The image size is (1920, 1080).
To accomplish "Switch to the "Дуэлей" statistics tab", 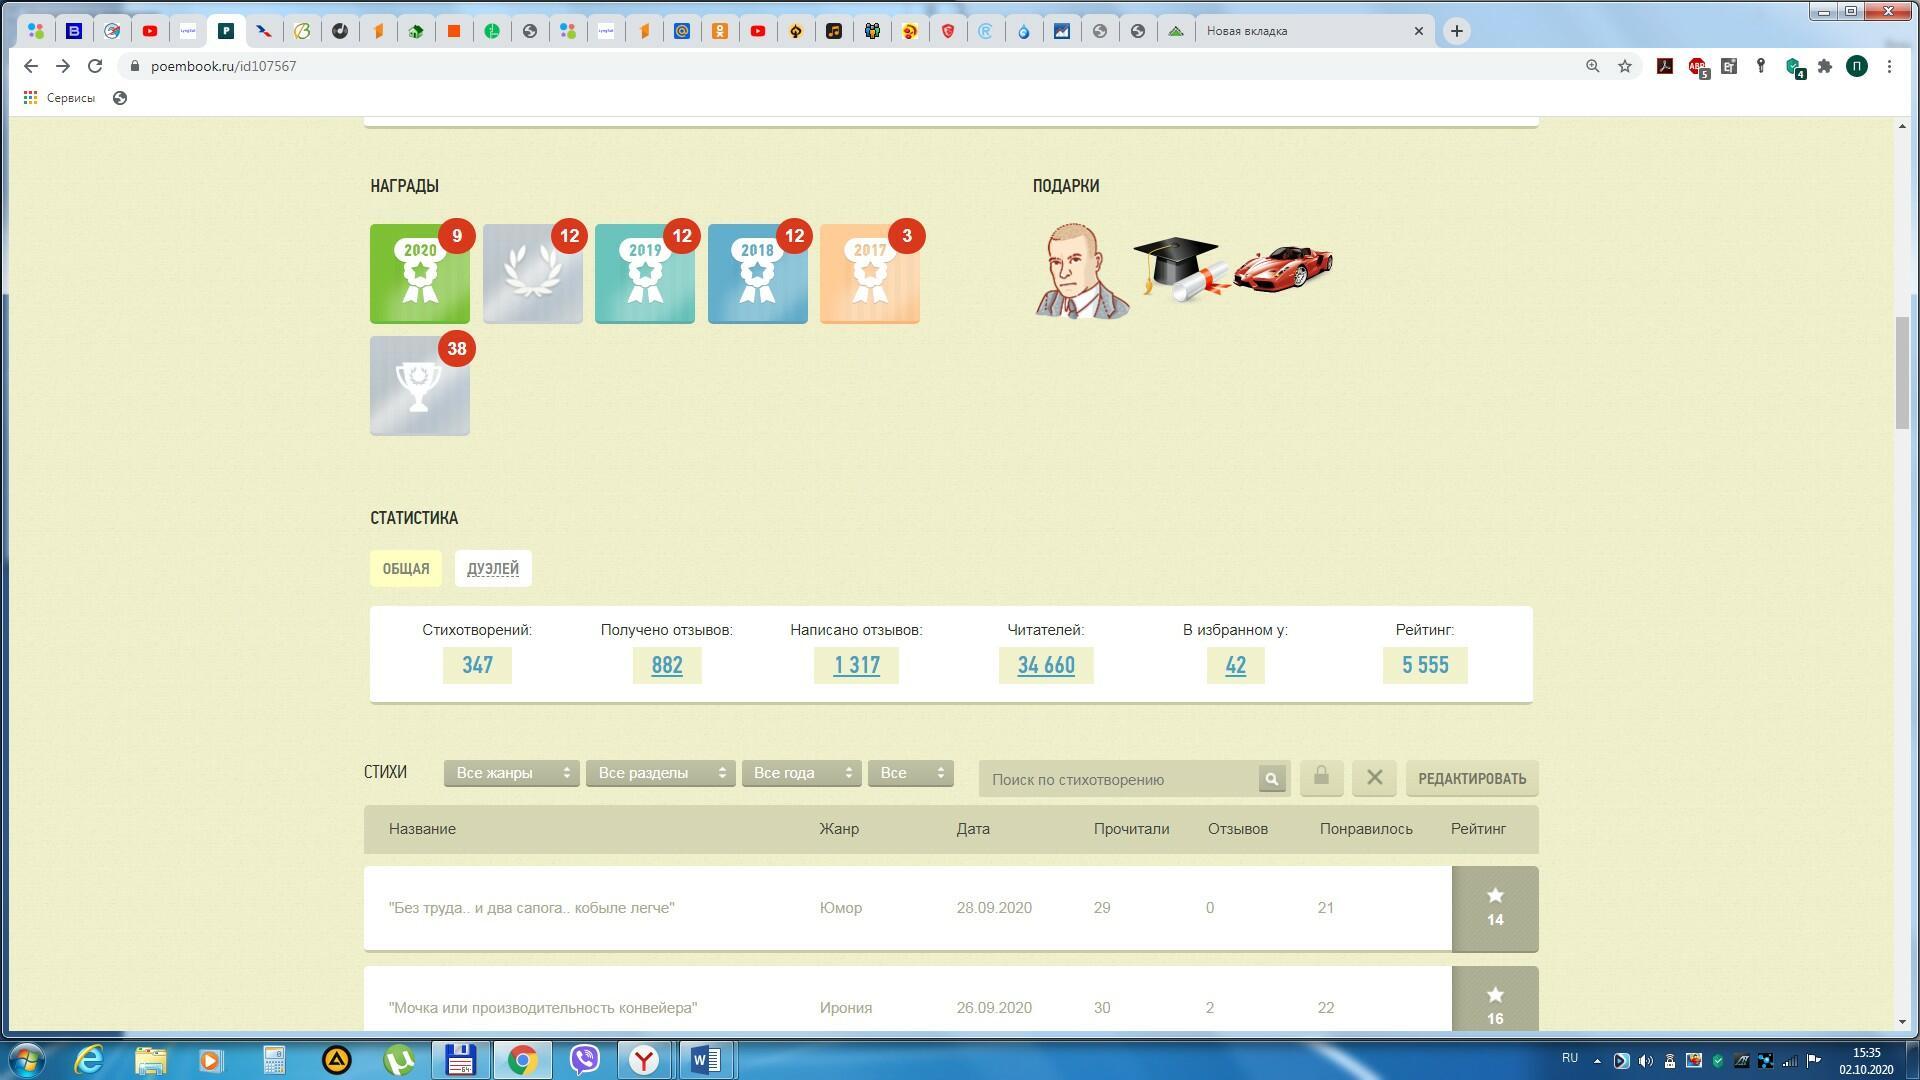I will (x=492, y=568).
